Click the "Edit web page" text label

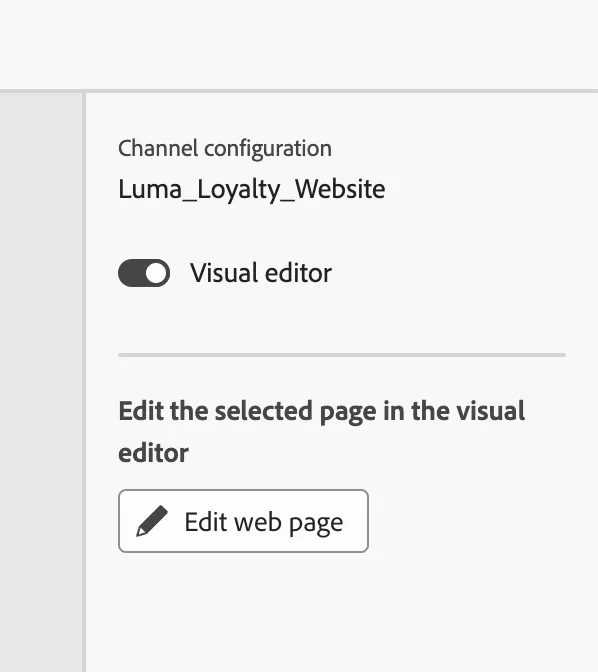pos(264,522)
